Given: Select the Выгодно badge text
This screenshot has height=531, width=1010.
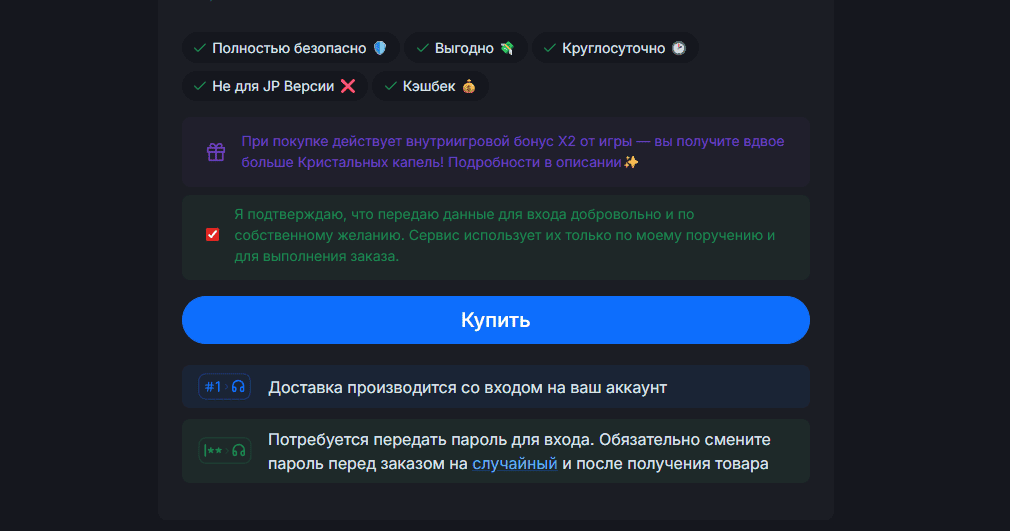Looking at the screenshot, I should click(x=464, y=48).
